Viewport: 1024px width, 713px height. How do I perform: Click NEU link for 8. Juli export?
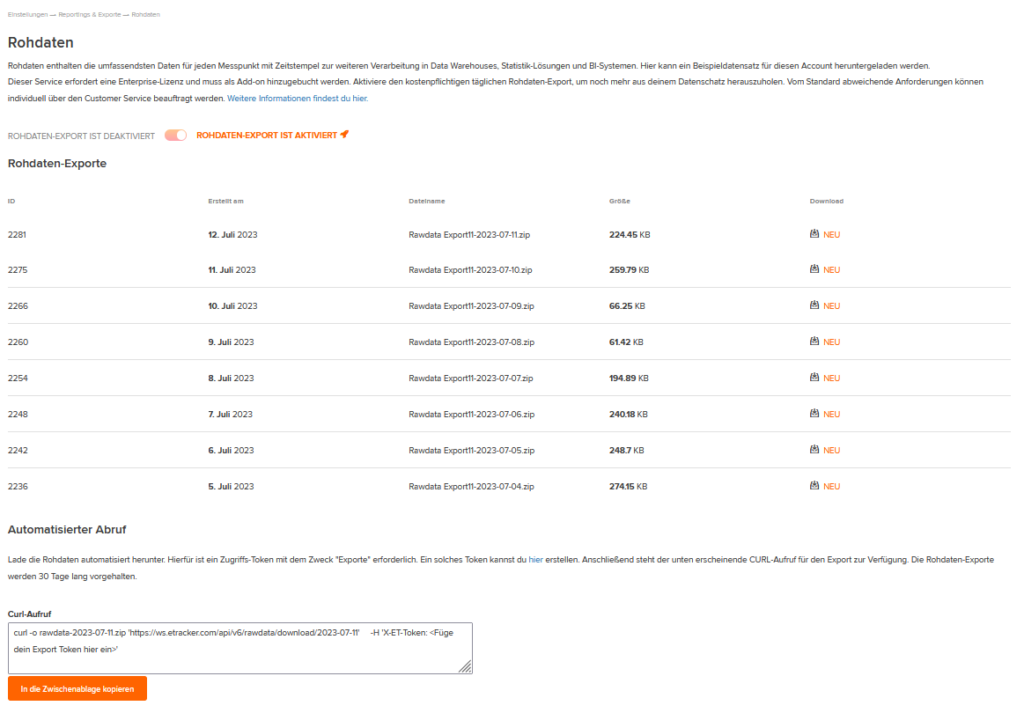831,378
